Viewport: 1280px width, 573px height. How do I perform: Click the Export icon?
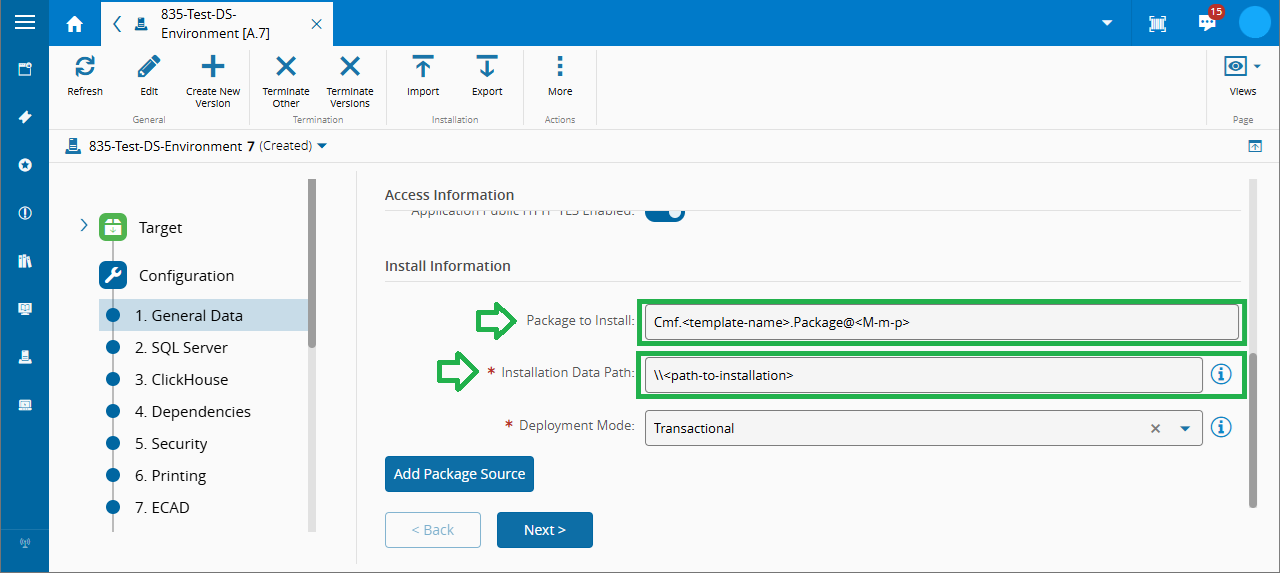point(487,67)
